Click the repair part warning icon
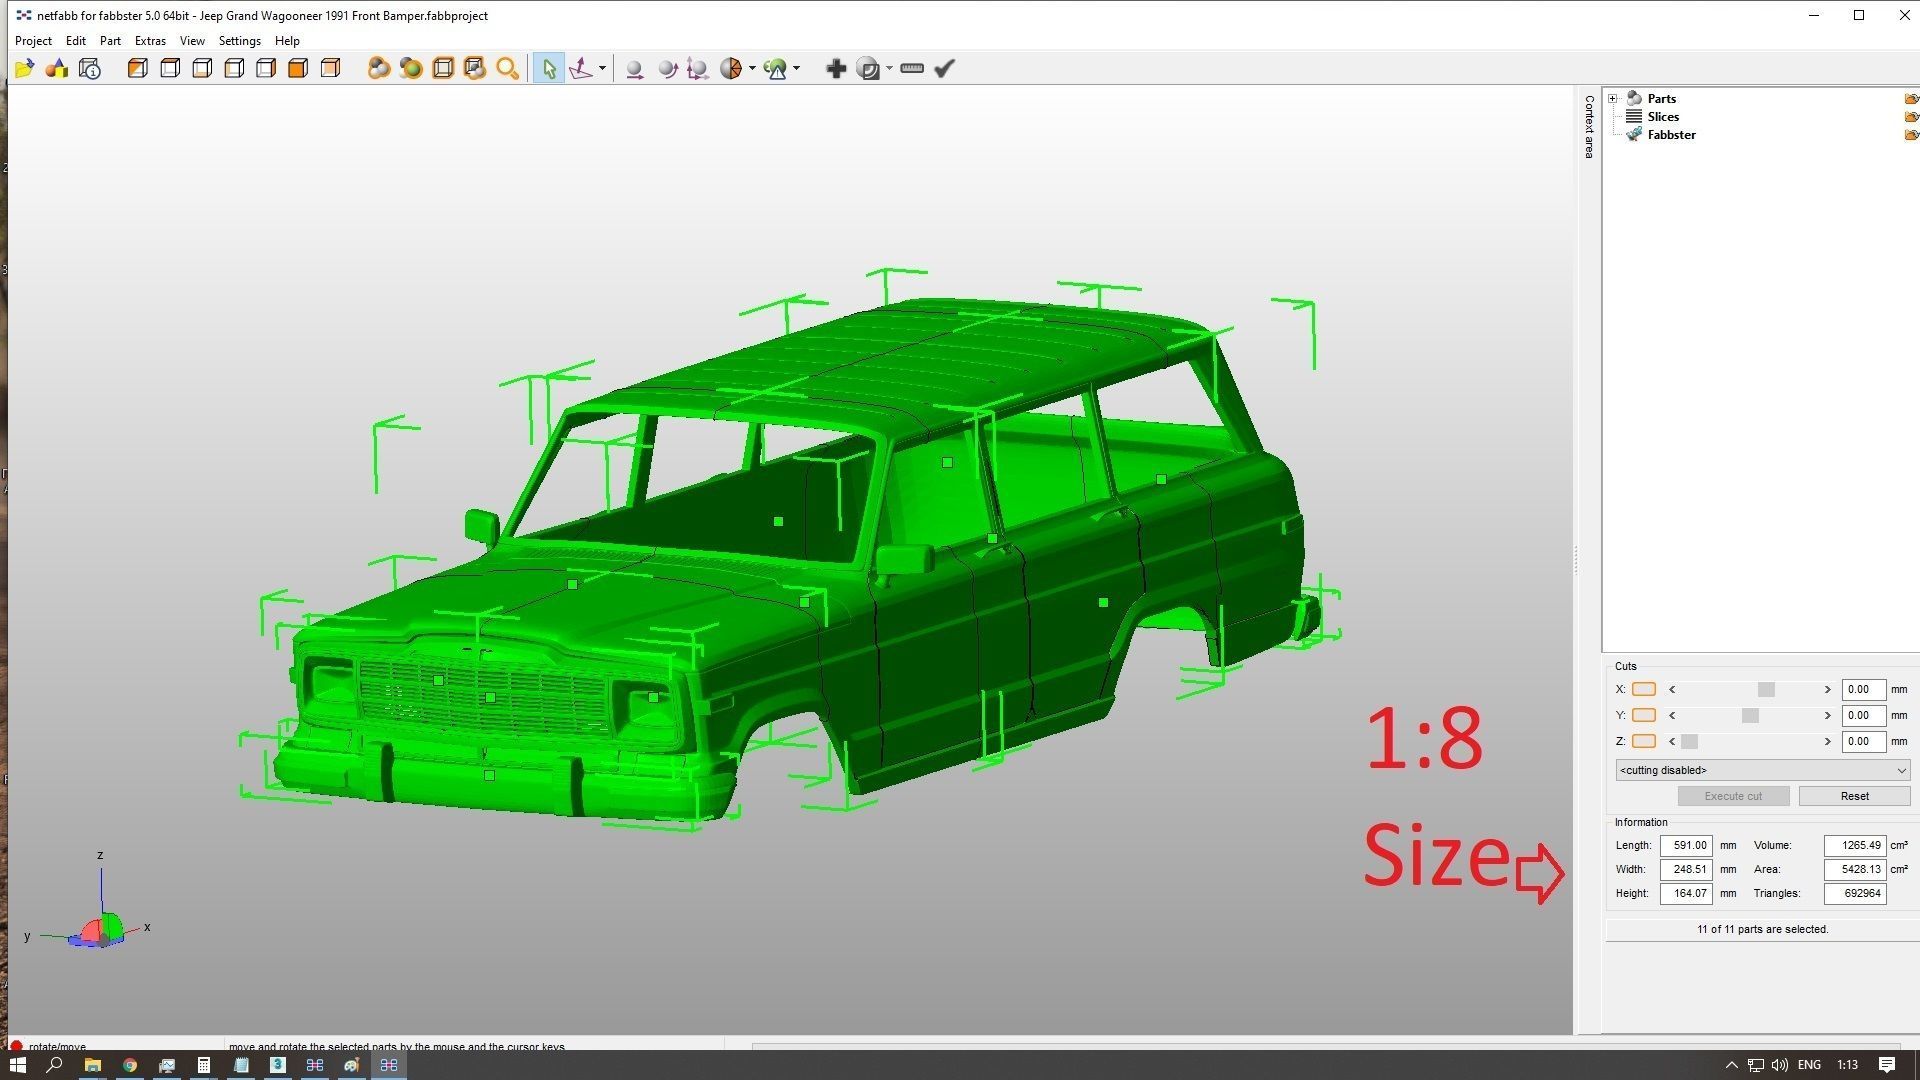Screen dimensions: 1920x1080 (x=775, y=68)
